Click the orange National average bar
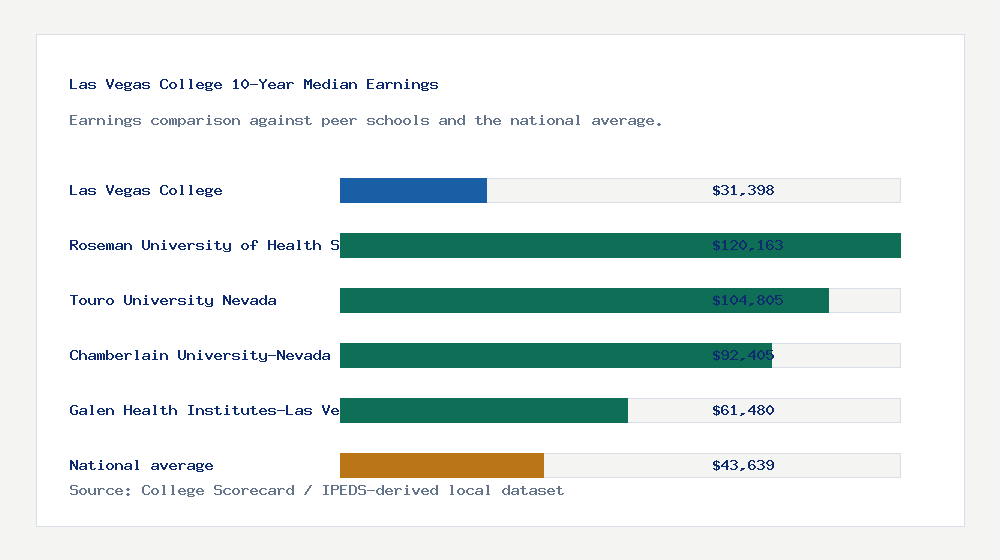Screen dimensions: 1000x560 pyautogui.click(x=442, y=465)
